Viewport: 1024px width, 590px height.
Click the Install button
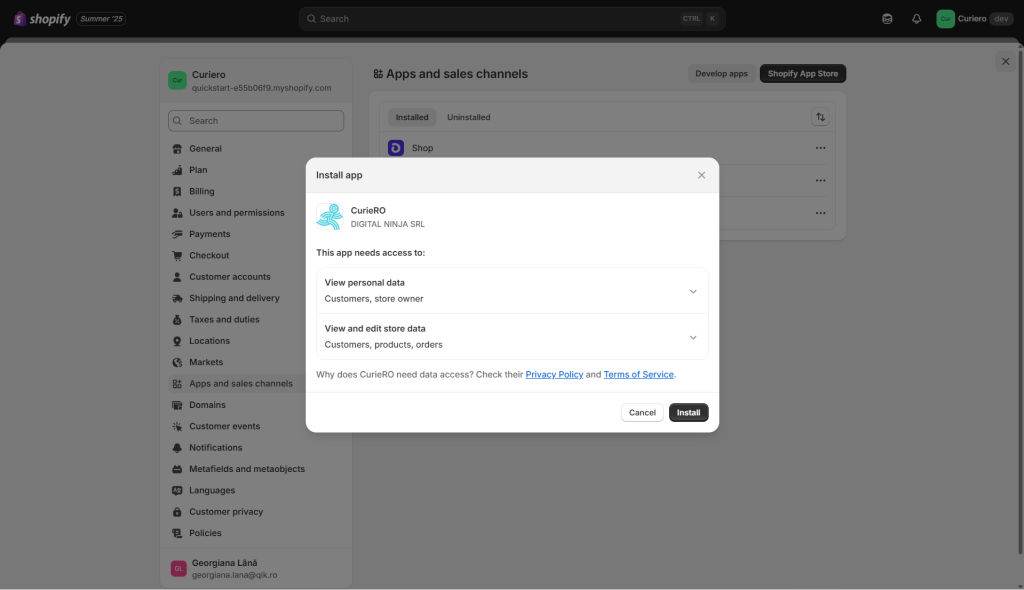688,412
